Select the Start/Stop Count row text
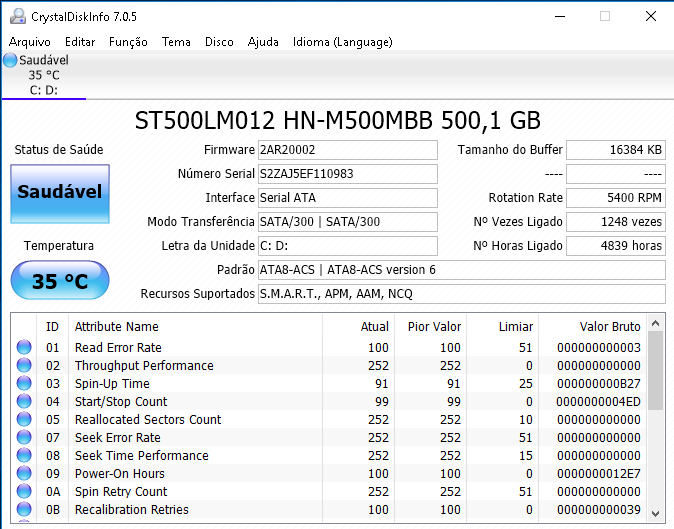This screenshot has width=674, height=529. point(121,401)
